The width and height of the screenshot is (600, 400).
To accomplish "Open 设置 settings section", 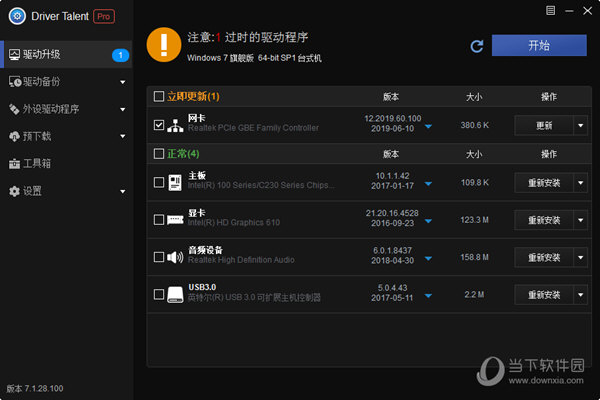I will tap(66, 191).
